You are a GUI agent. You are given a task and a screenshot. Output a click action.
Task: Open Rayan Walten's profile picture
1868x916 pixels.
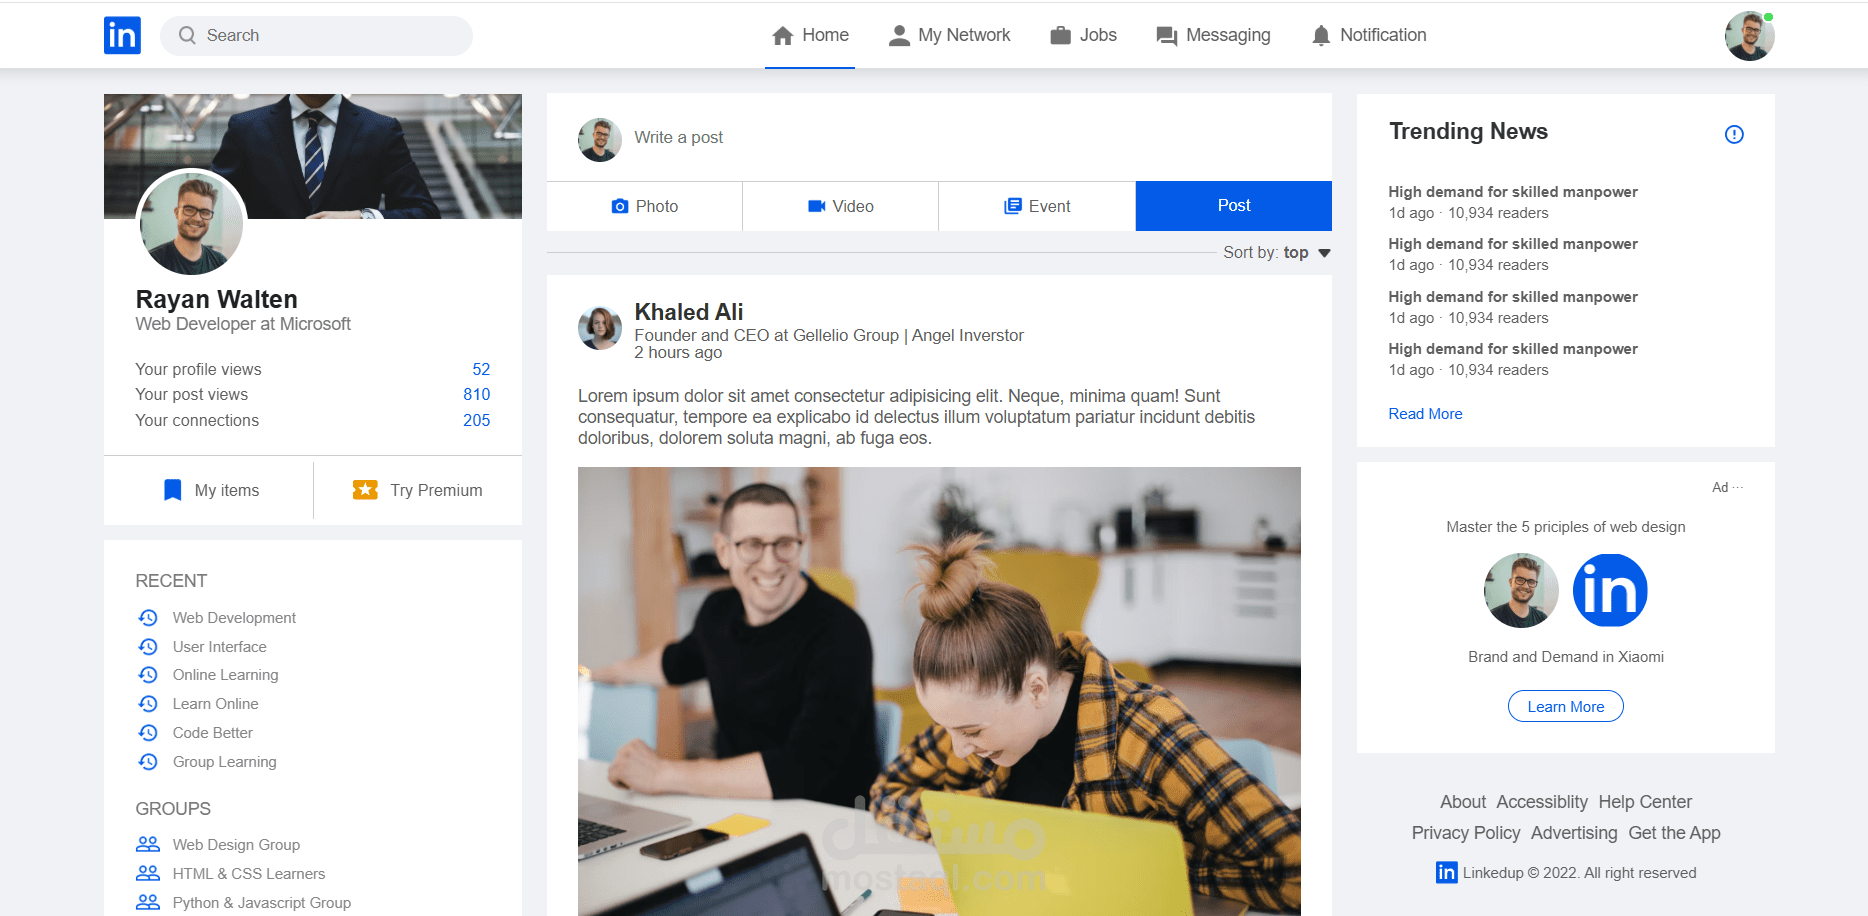(191, 223)
